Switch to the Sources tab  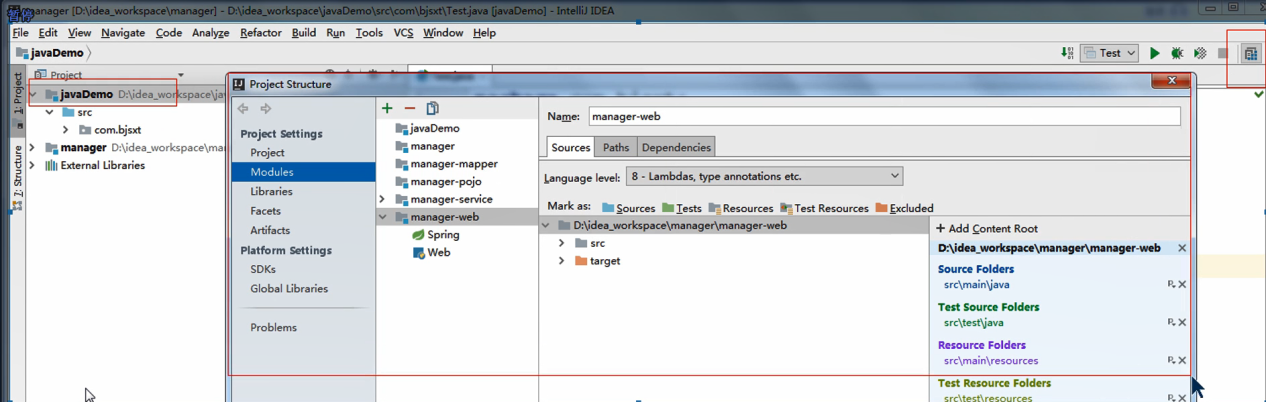tap(571, 147)
